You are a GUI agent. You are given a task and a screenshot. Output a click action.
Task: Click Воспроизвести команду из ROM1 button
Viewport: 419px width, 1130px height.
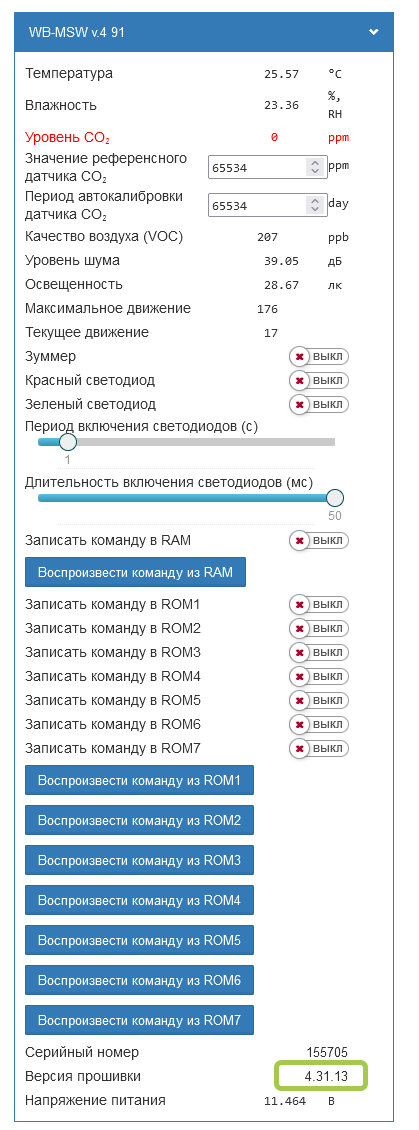[139, 780]
